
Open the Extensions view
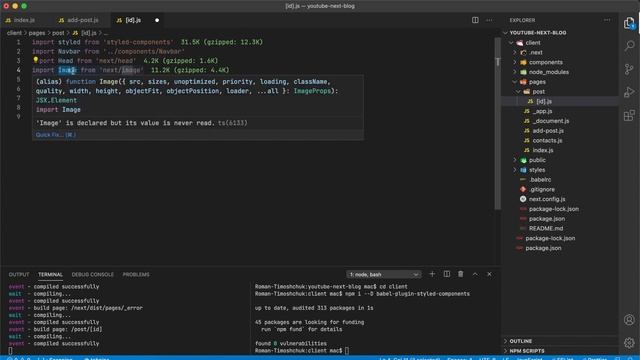coord(629,116)
